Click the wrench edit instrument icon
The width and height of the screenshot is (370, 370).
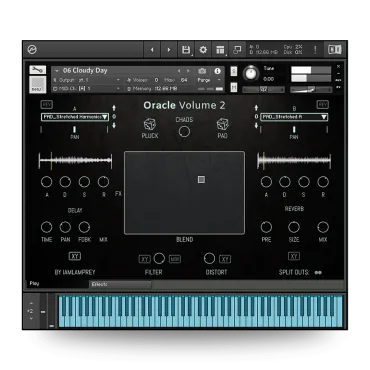[37, 70]
